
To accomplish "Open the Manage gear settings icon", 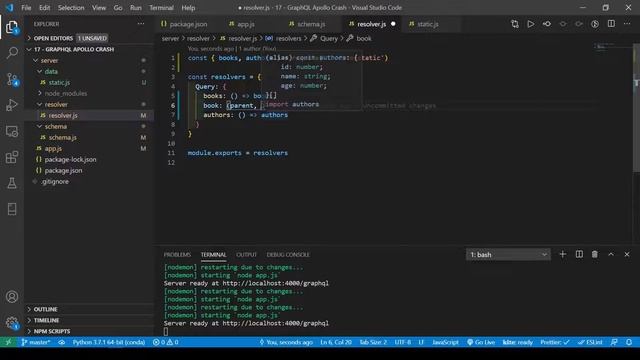I will coord(12,323).
